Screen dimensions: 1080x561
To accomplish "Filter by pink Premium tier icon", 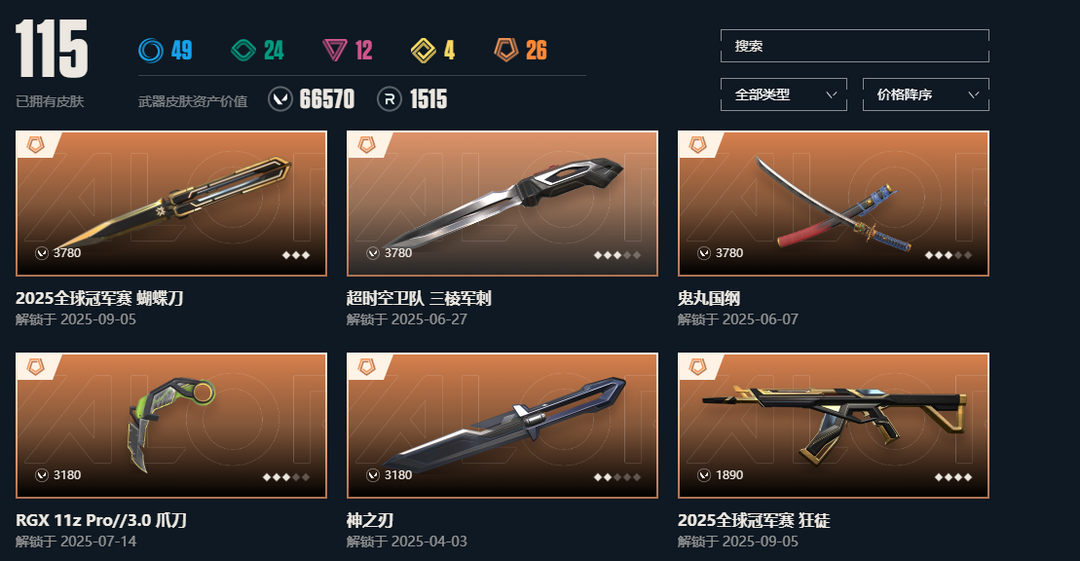I will pos(335,50).
